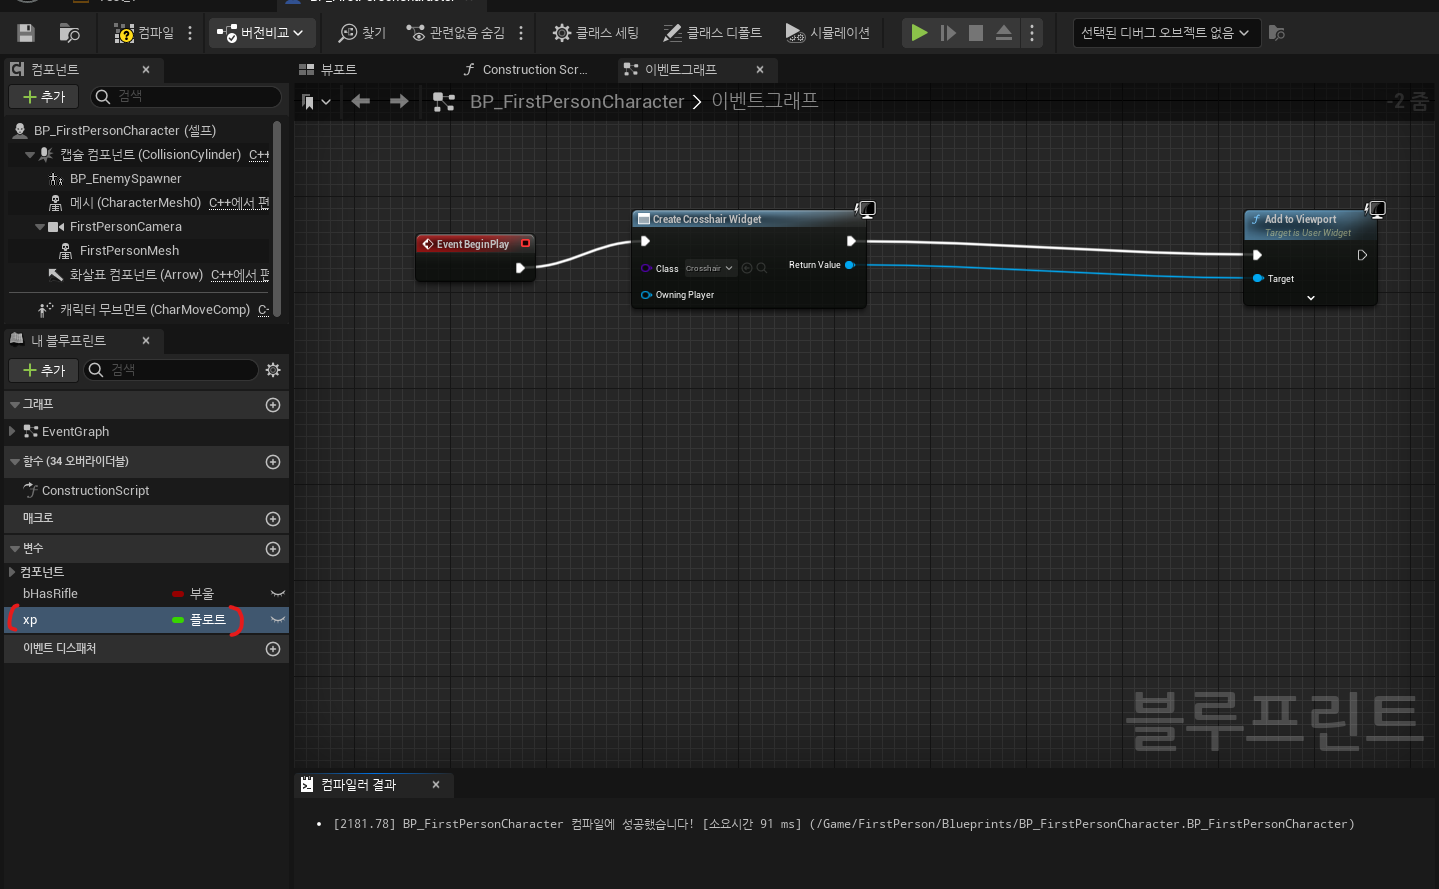Focus the My Blueprint search field

pos(171,370)
